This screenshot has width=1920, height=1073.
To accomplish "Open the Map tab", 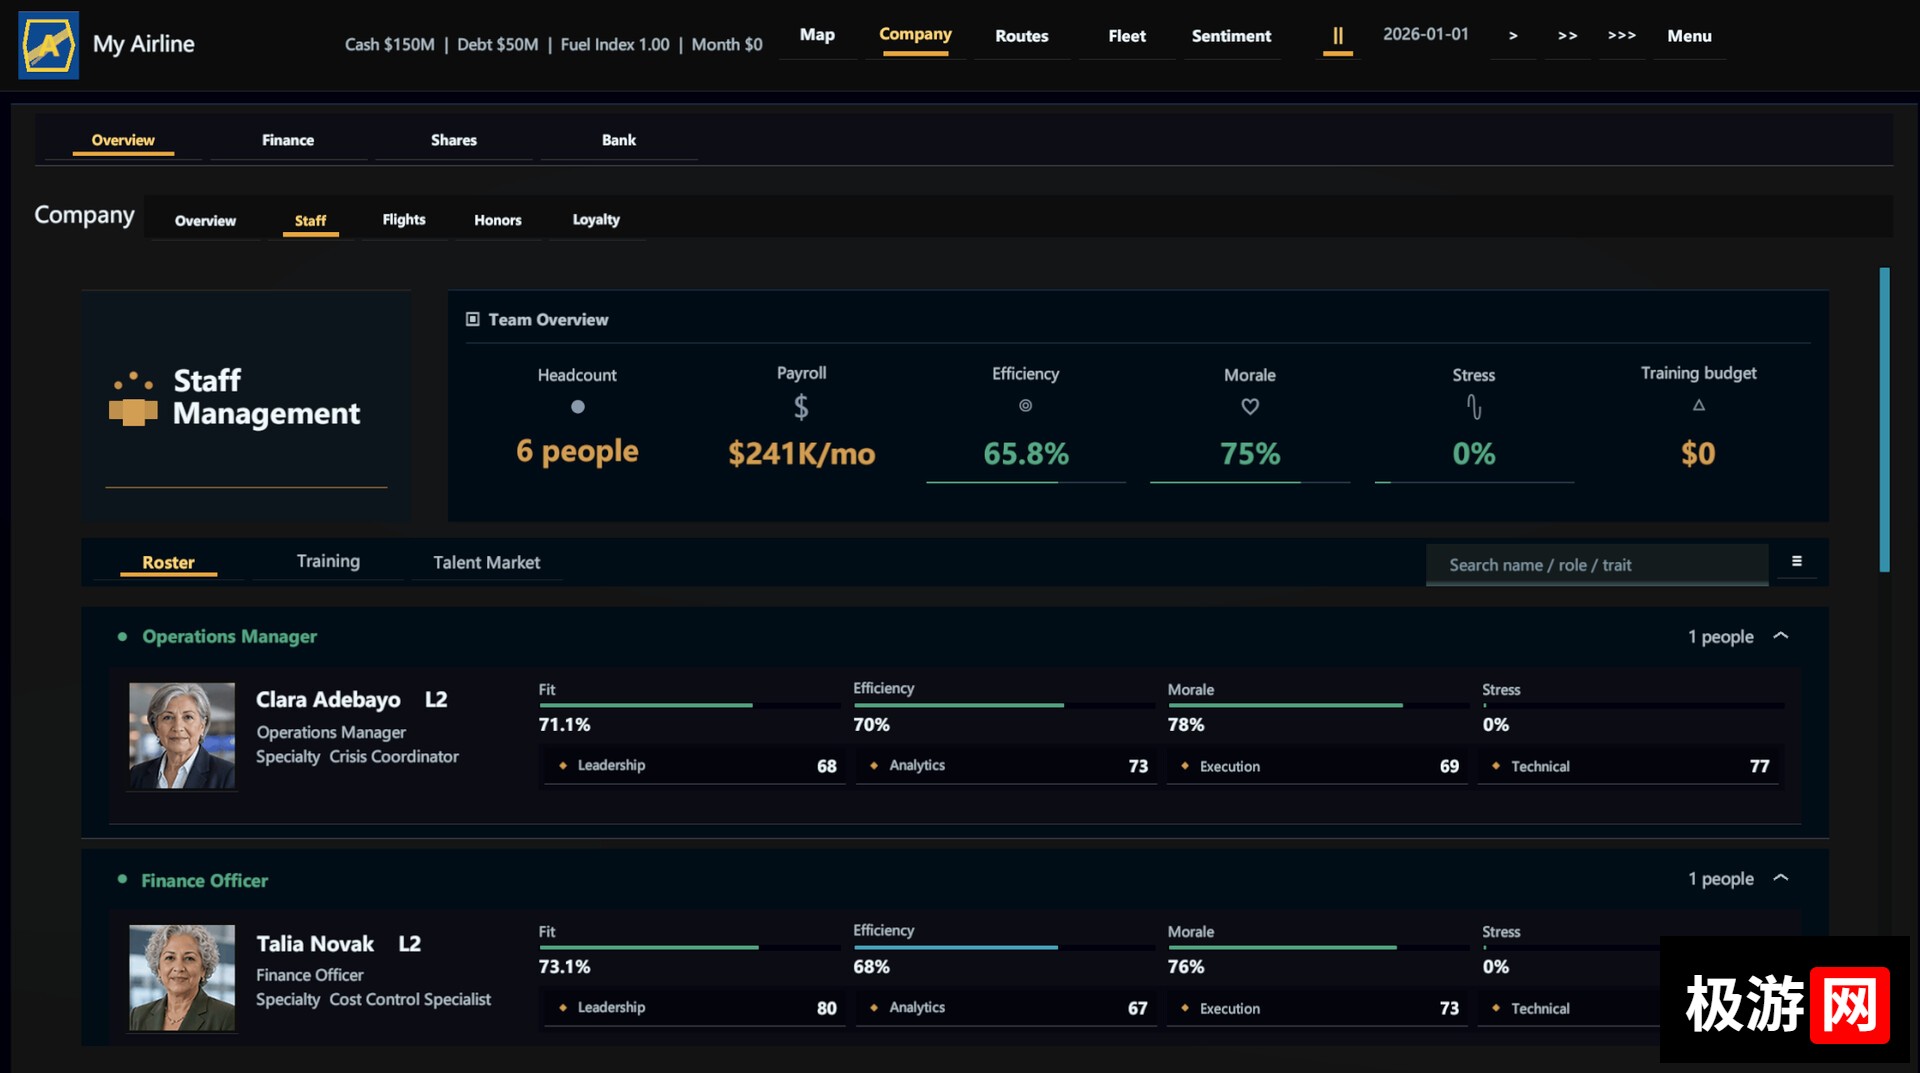I will pyautogui.click(x=817, y=35).
